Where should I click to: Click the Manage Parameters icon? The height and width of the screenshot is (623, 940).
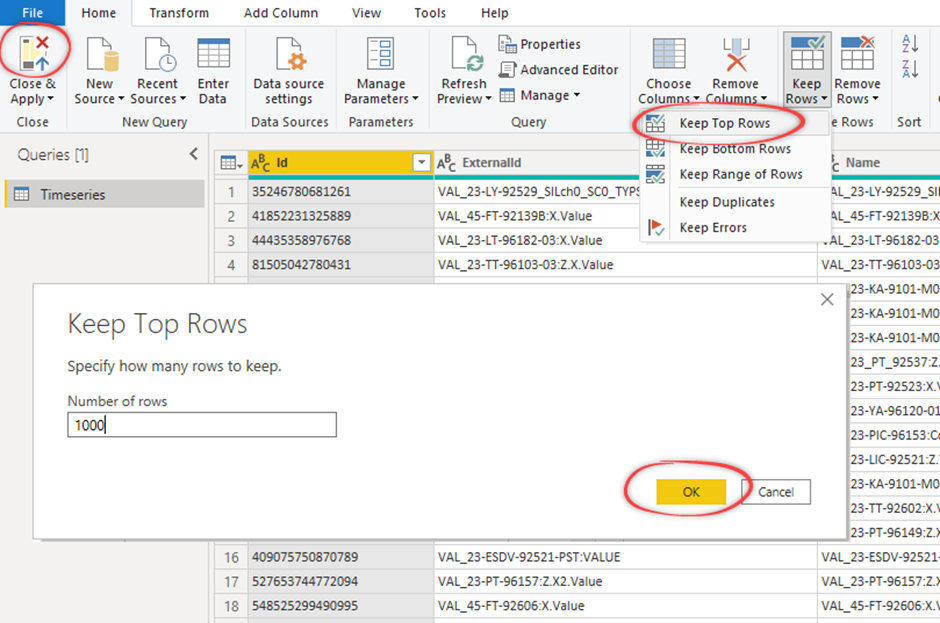(x=381, y=54)
